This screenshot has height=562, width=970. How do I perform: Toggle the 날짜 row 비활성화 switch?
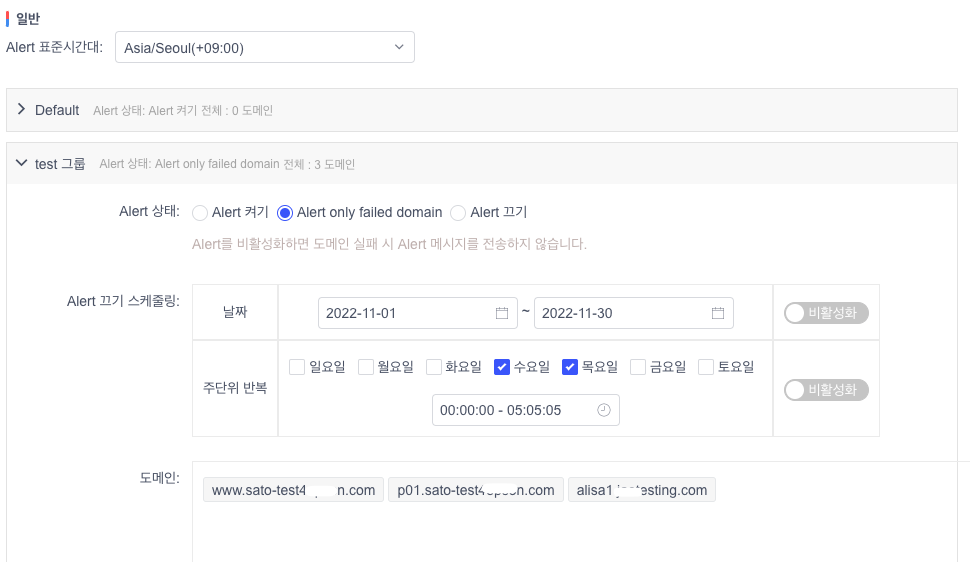pos(826,313)
